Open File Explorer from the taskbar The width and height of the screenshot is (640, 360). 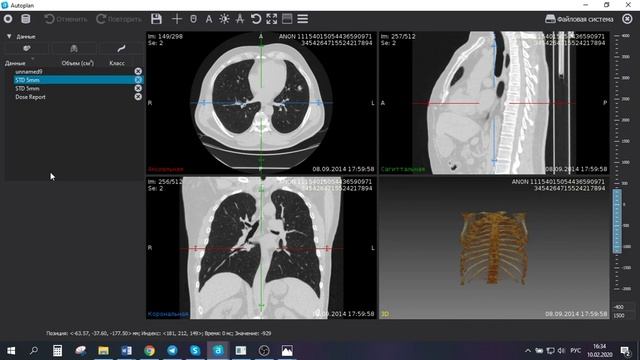103,351
